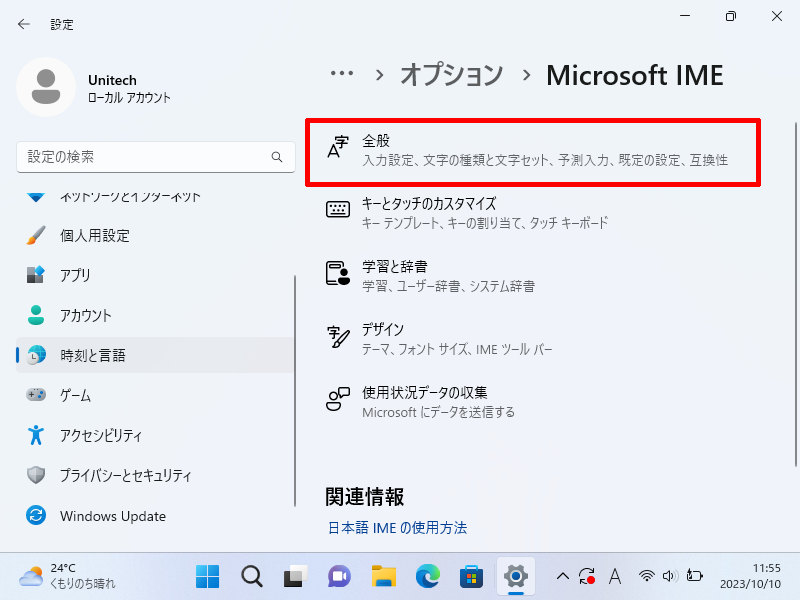Open Task View on the taskbar
The image size is (800, 600).
coord(295,577)
